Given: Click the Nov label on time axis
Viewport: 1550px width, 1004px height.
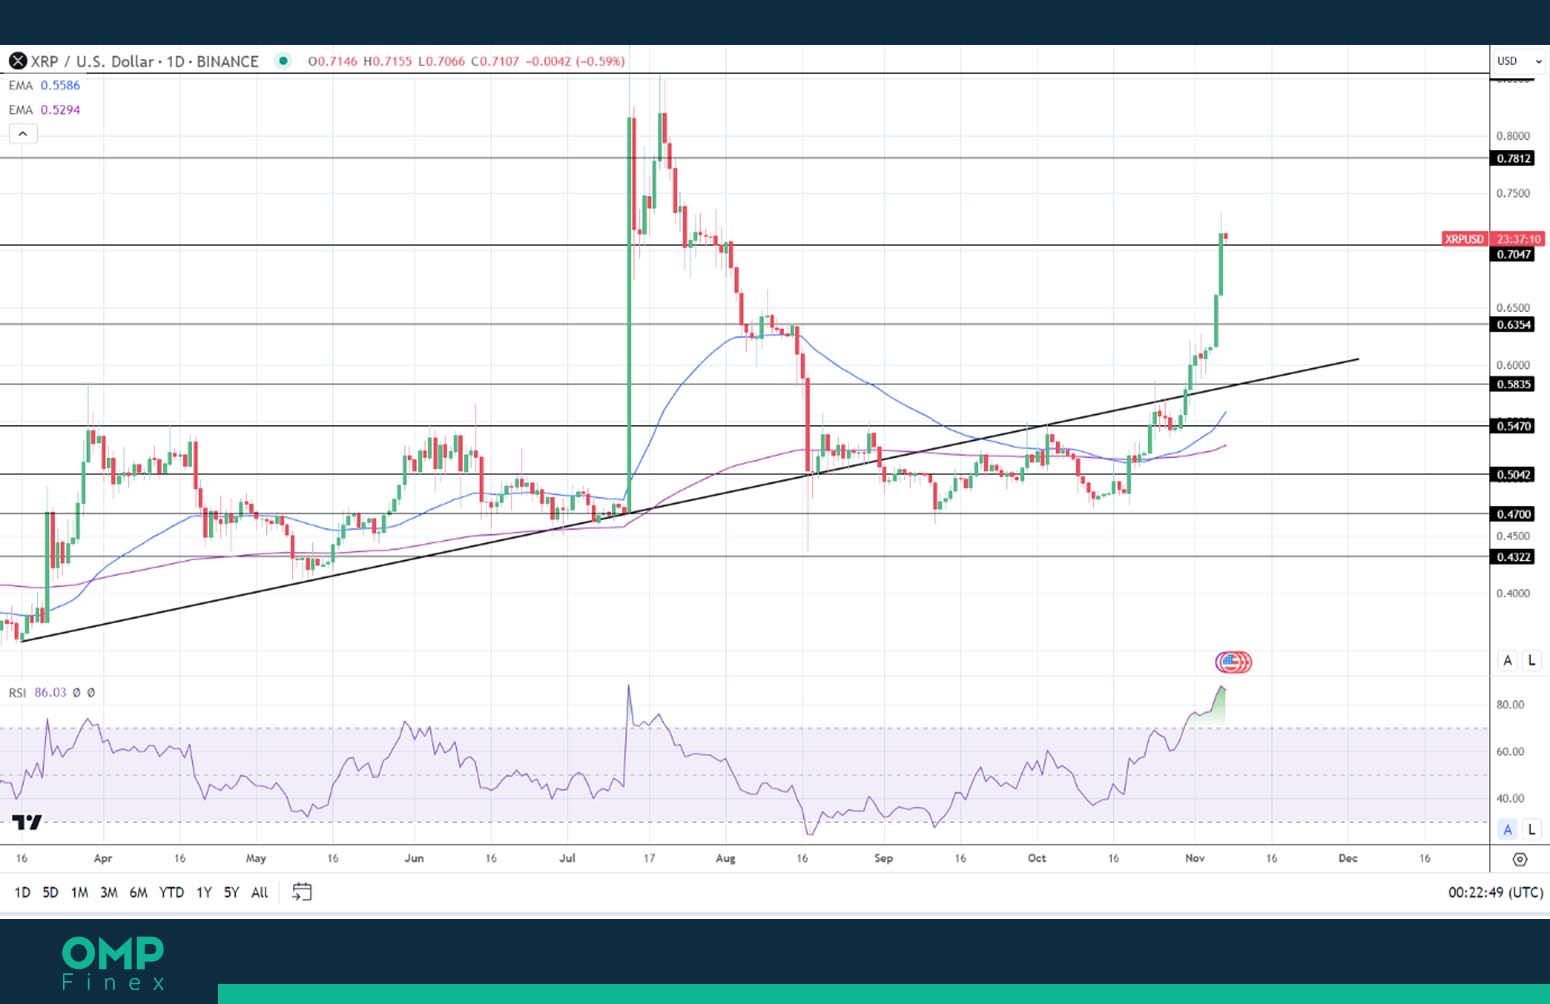Looking at the screenshot, I should pos(1194,858).
